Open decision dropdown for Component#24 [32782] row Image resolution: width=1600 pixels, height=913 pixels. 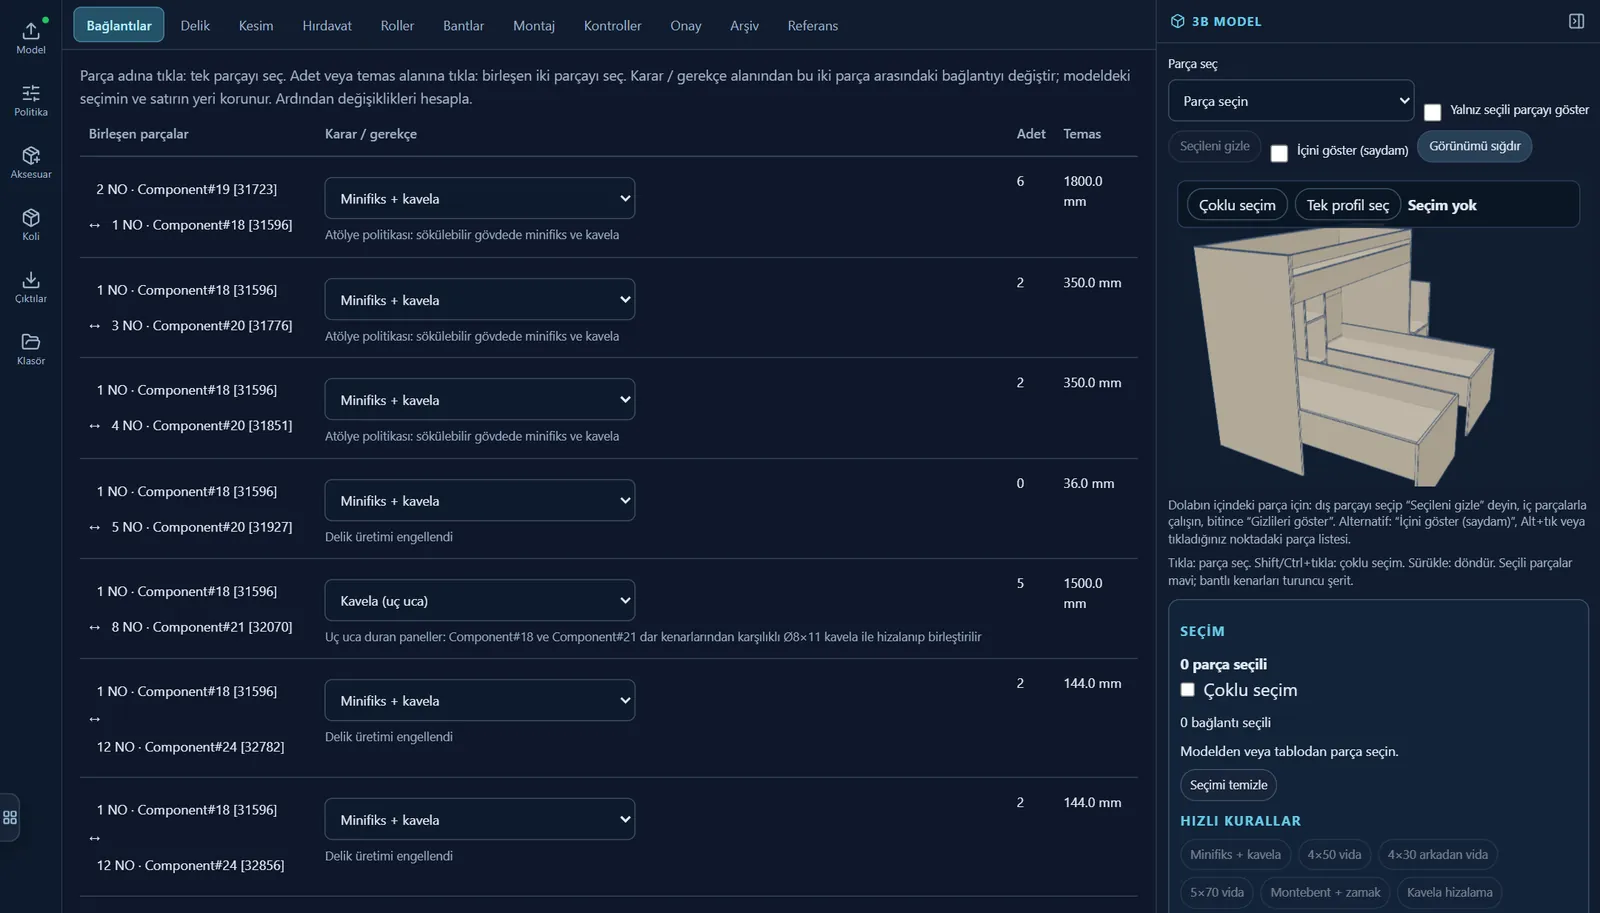coord(480,700)
